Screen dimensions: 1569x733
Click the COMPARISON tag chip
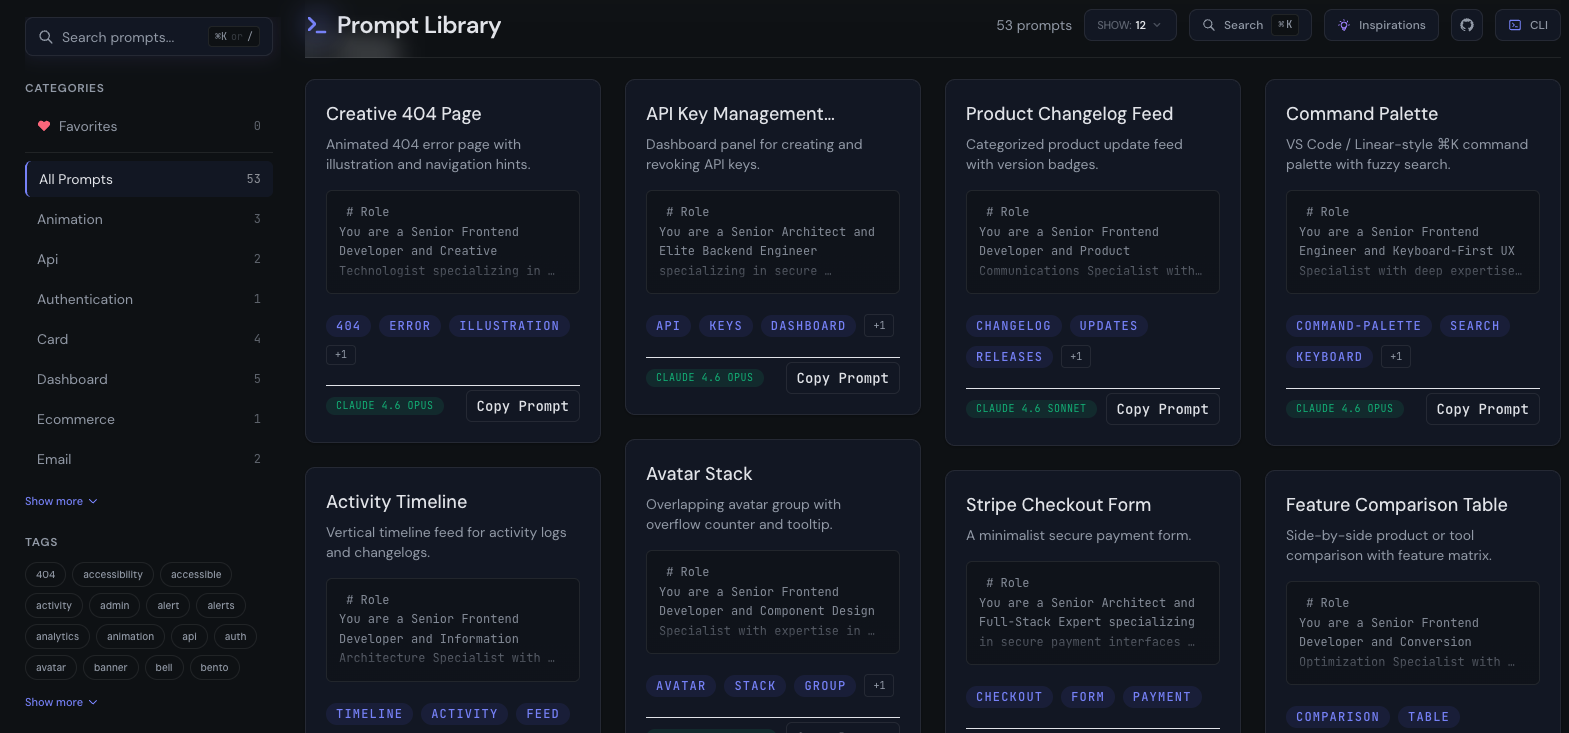click(1338, 717)
